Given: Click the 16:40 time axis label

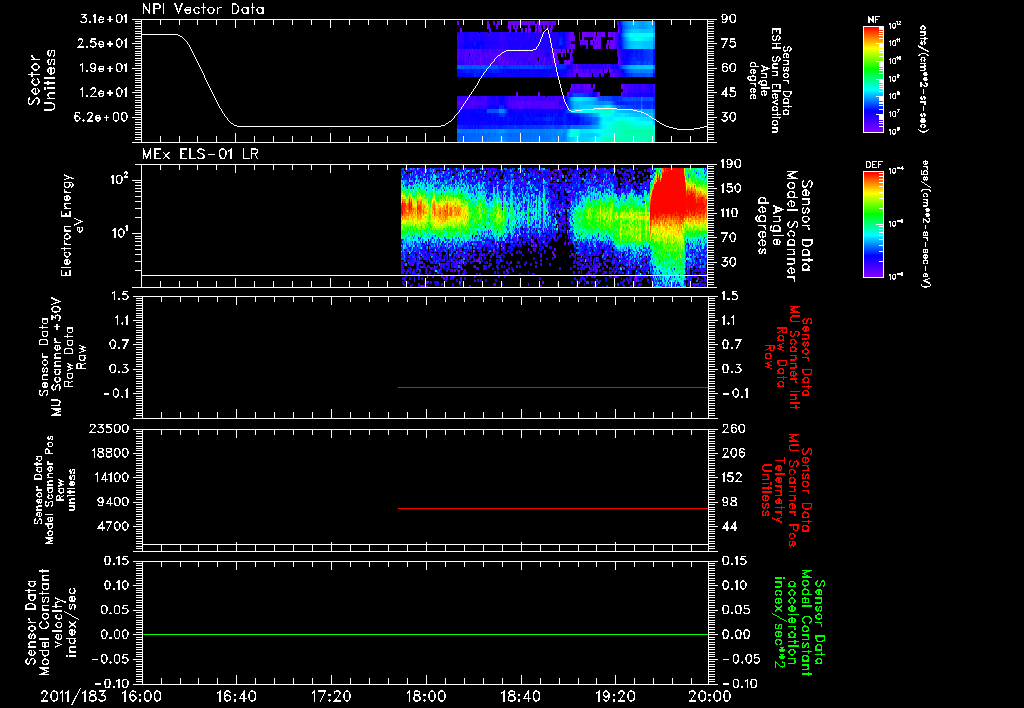Looking at the screenshot, I should (236, 696).
